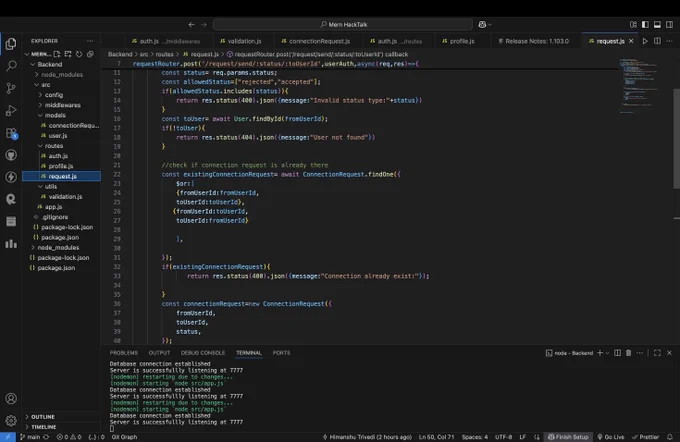Open the Accounts icon

[11, 398]
